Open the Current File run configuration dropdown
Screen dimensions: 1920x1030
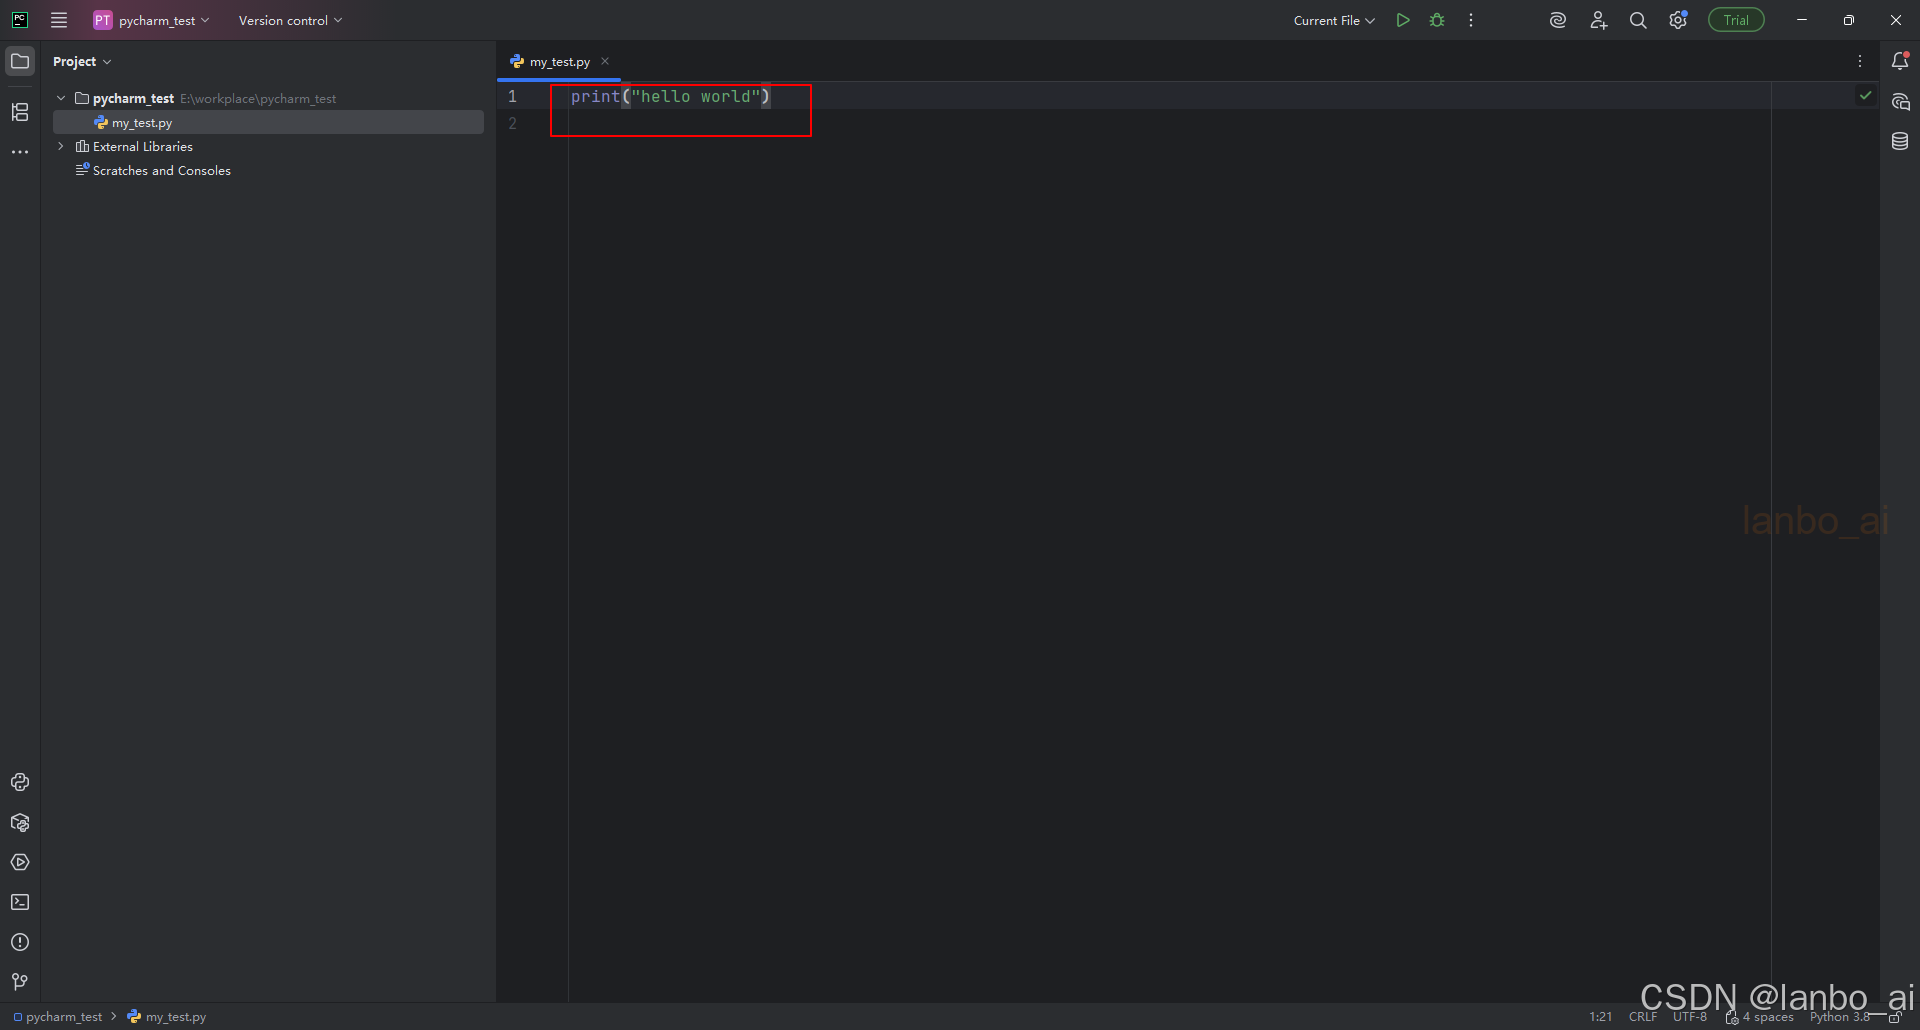coord(1334,19)
